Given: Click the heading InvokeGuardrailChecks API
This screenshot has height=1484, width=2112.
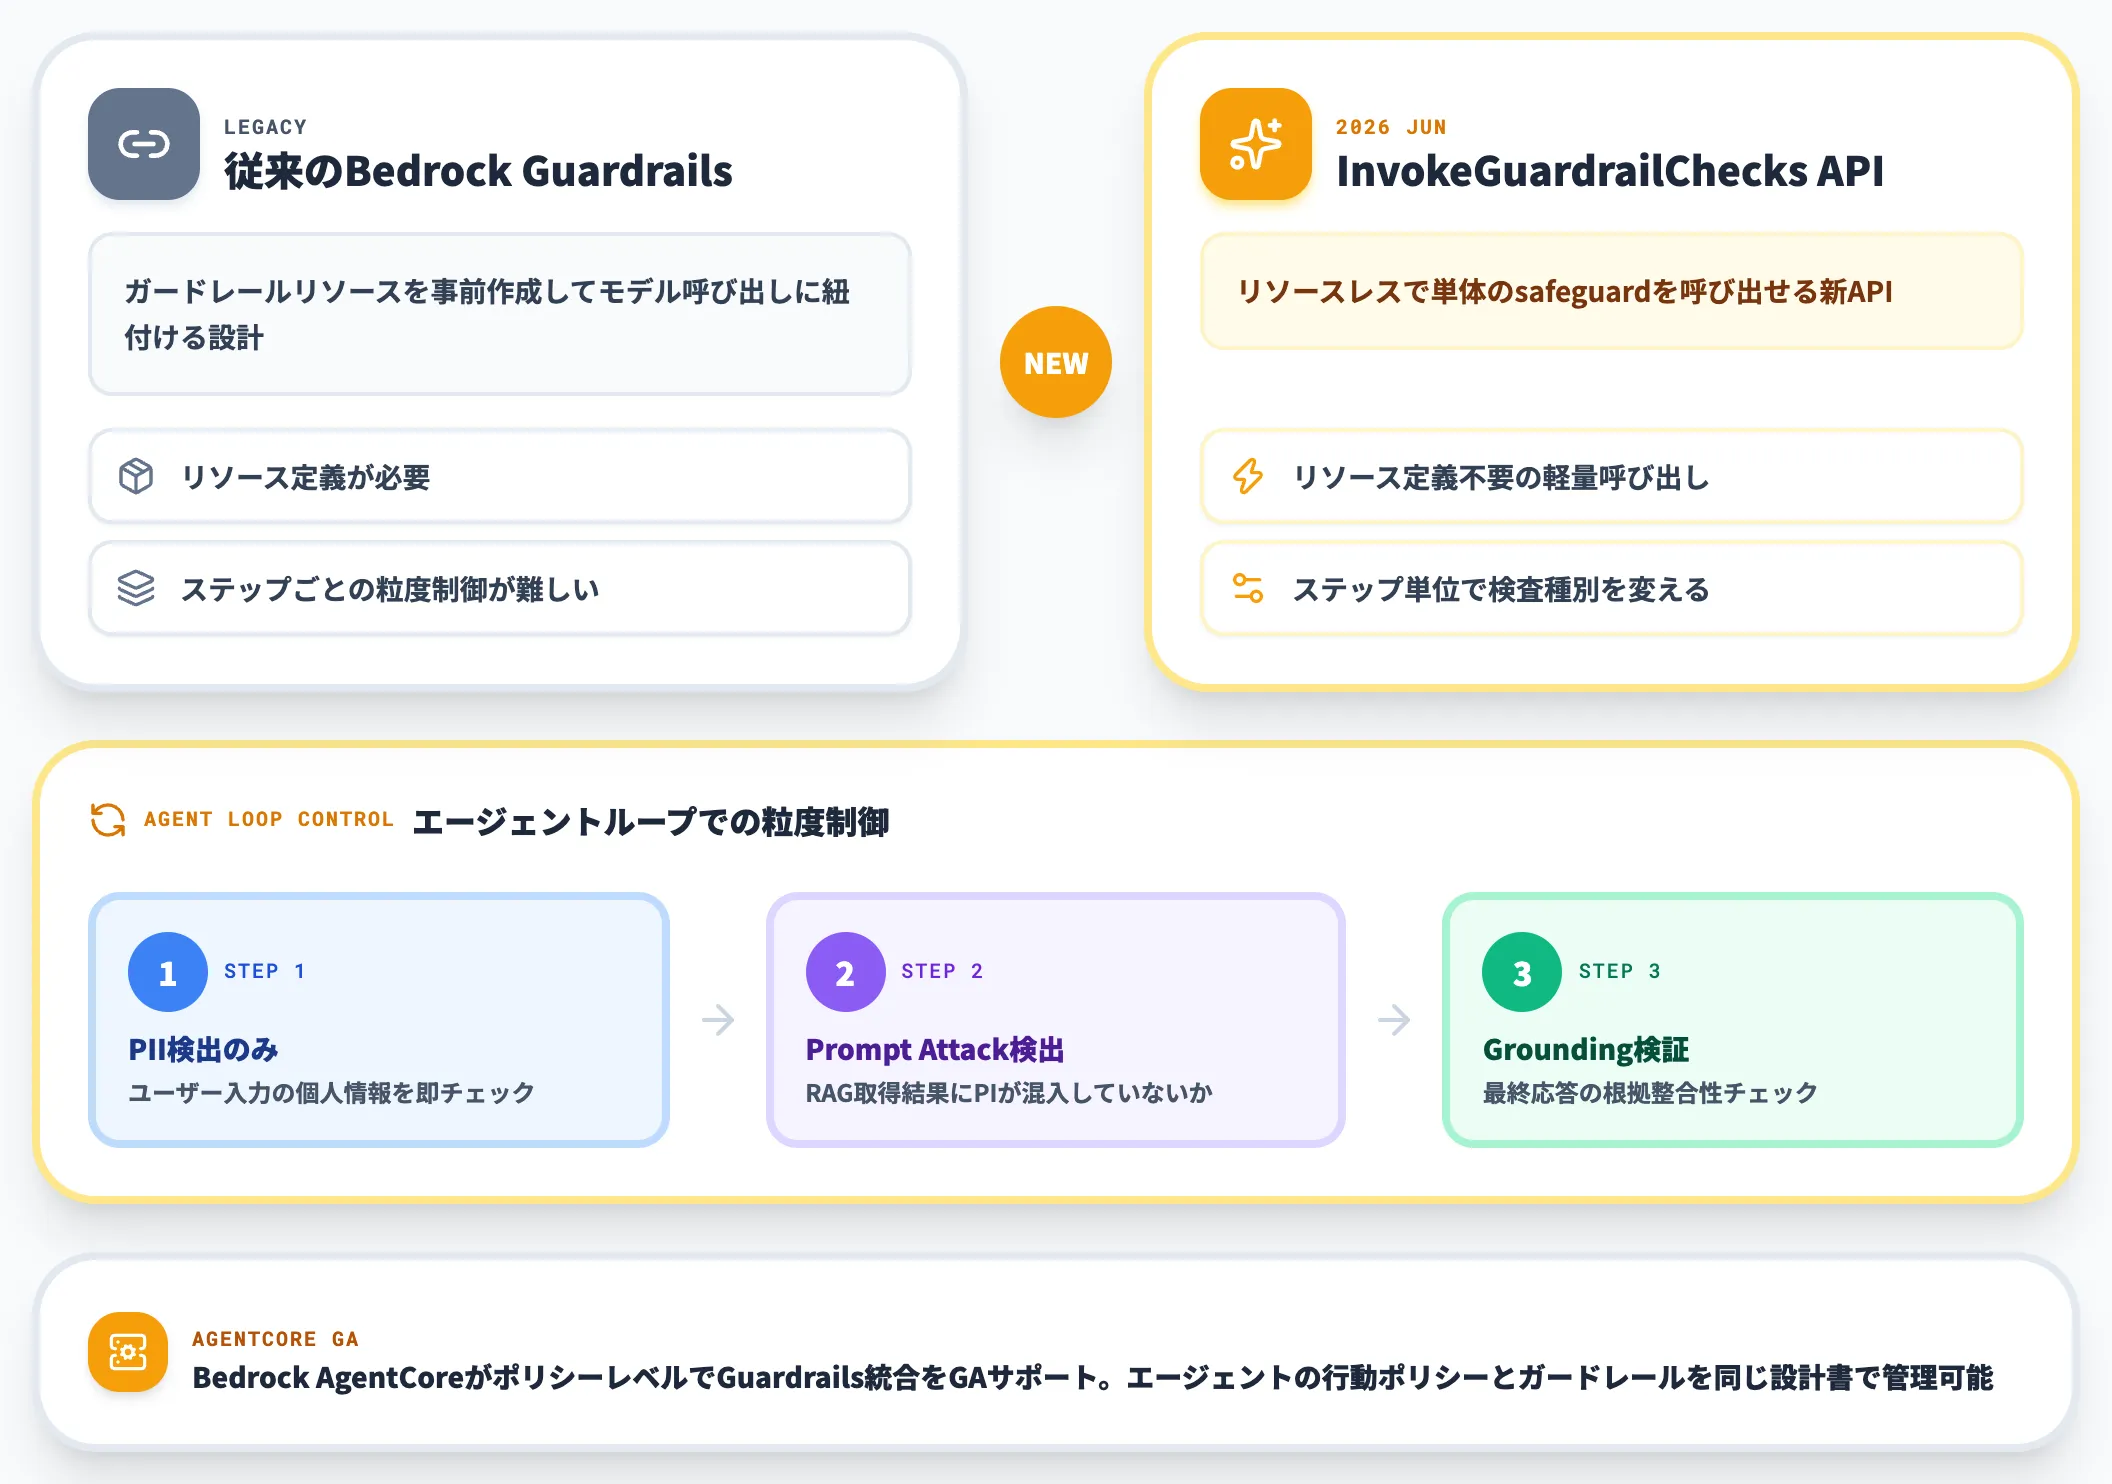Looking at the screenshot, I should 1610,171.
